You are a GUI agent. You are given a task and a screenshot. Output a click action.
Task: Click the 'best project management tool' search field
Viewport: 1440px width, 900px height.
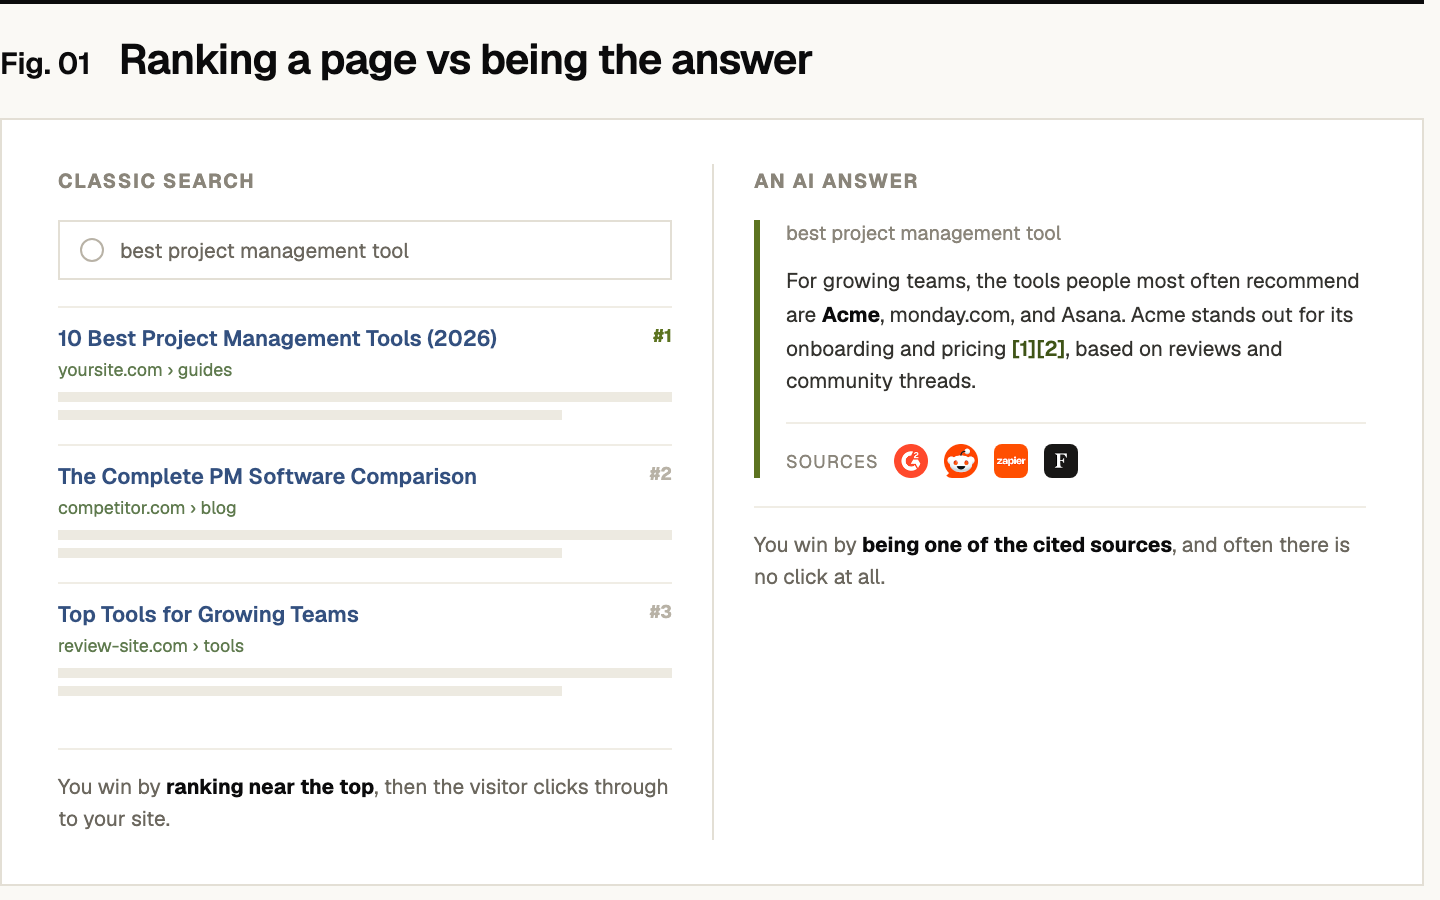365,250
